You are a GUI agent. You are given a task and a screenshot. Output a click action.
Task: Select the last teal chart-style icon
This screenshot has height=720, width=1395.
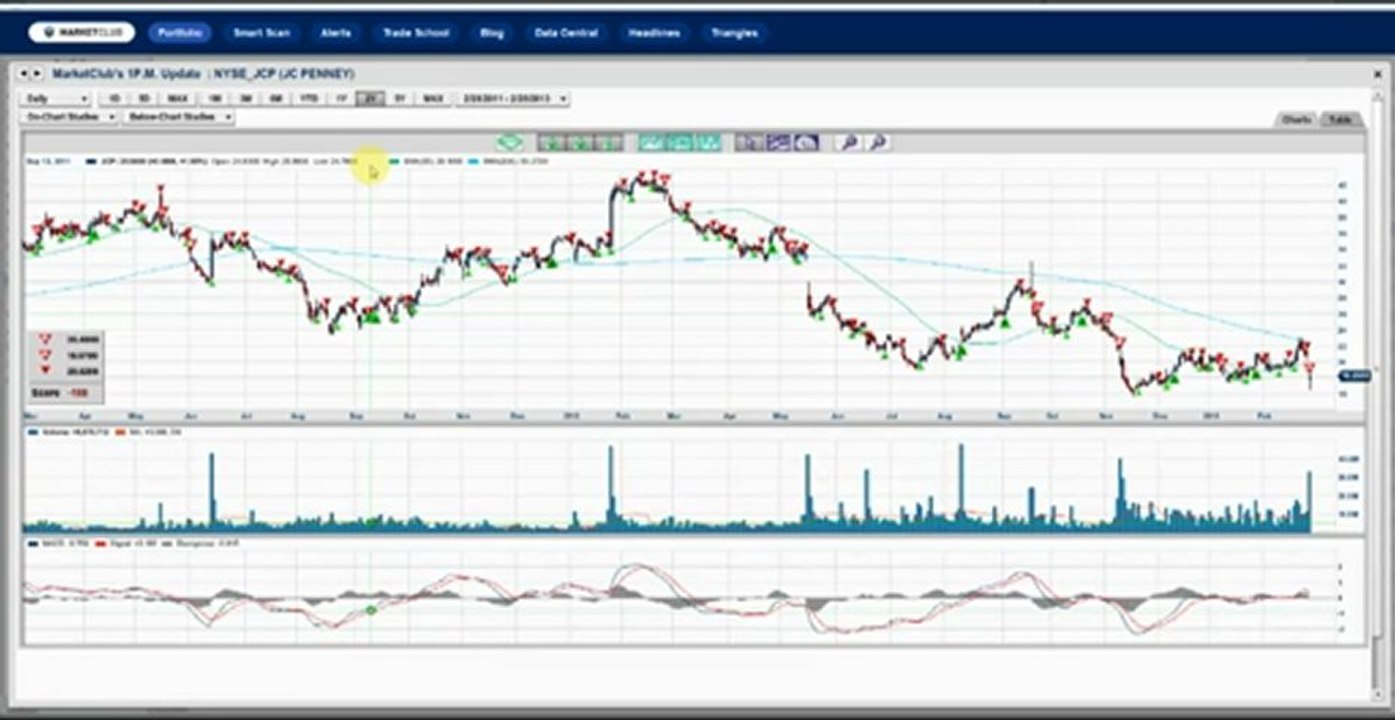click(708, 143)
